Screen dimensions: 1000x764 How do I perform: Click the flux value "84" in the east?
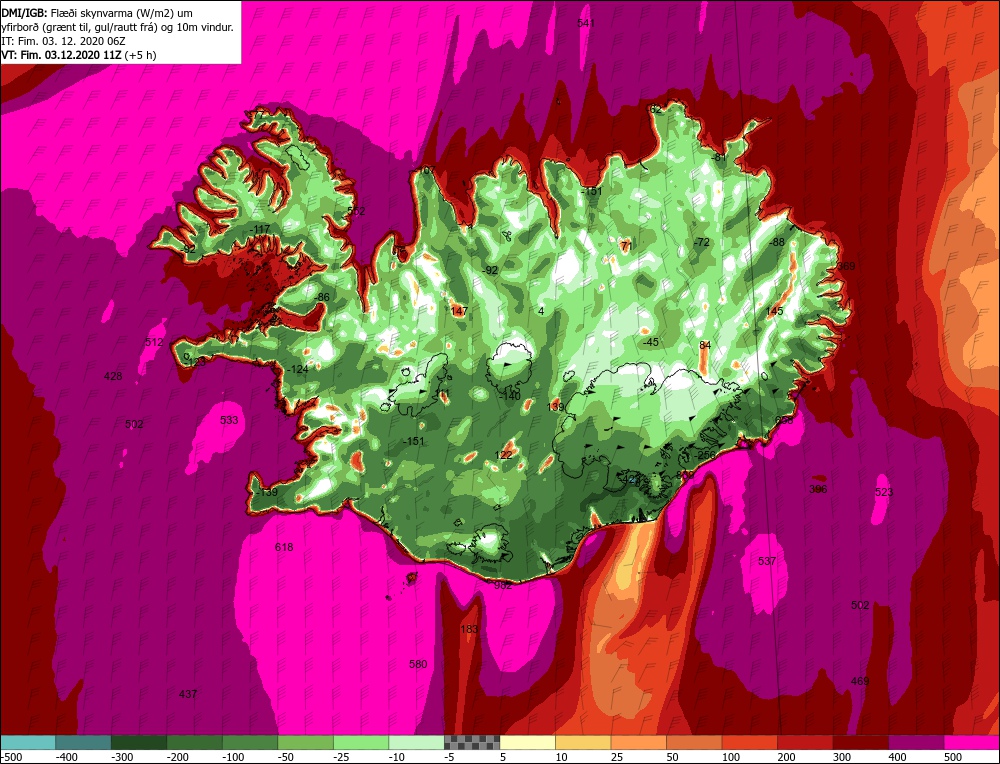click(705, 345)
